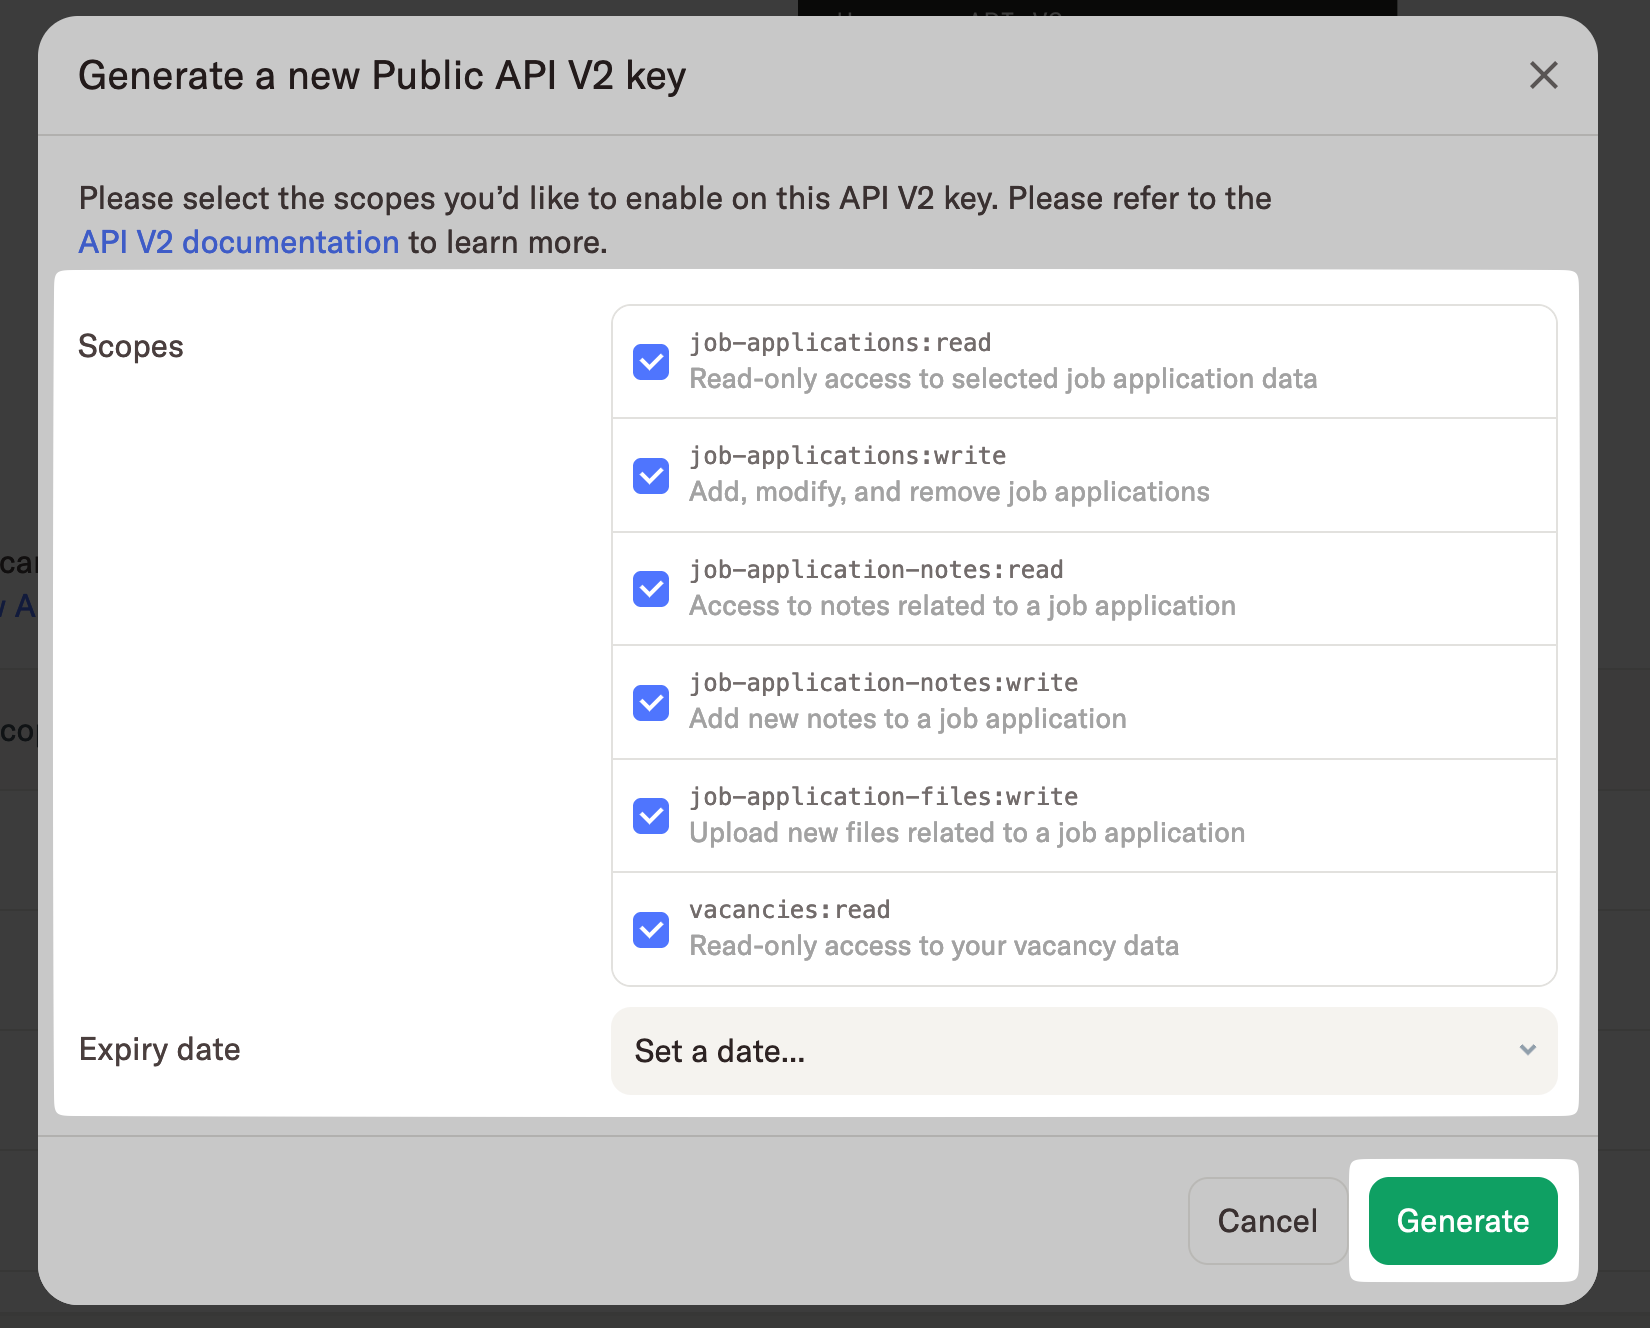
Task: Open the 'Set a date...' expiry dropdown
Action: tap(1083, 1051)
